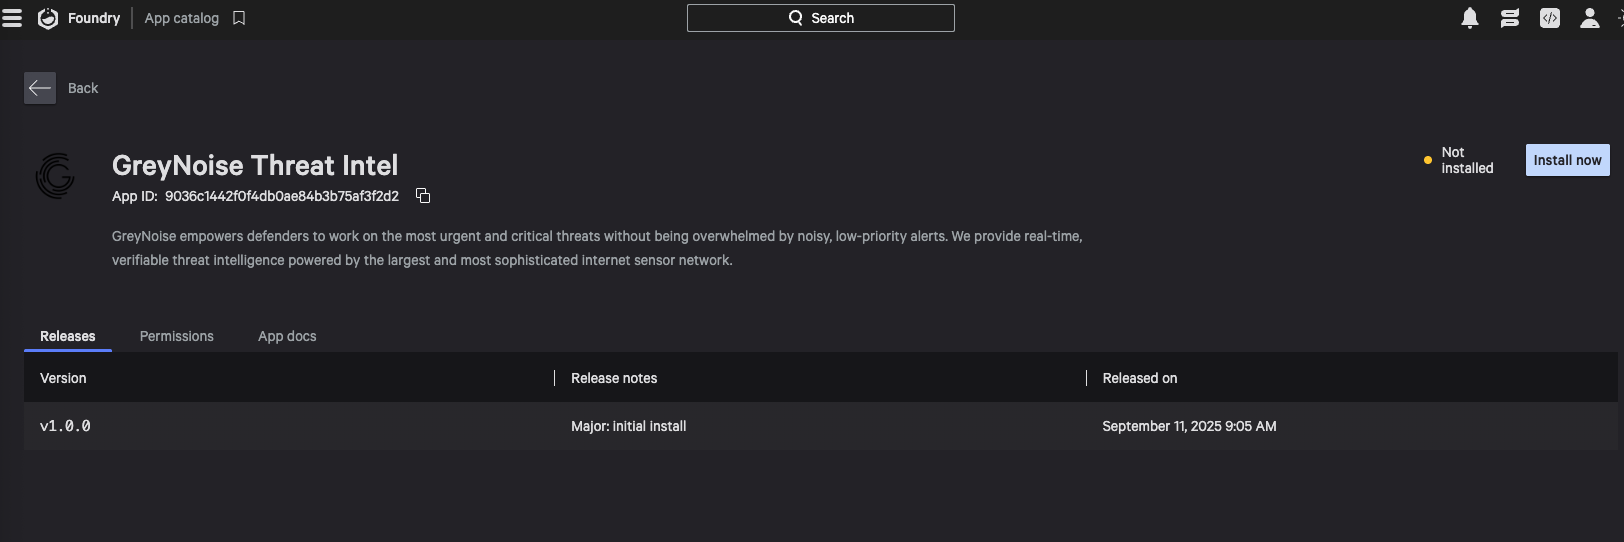Open the messages stack icon
This screenshot has height=542, width=1624.
[x=1510, y=18]
